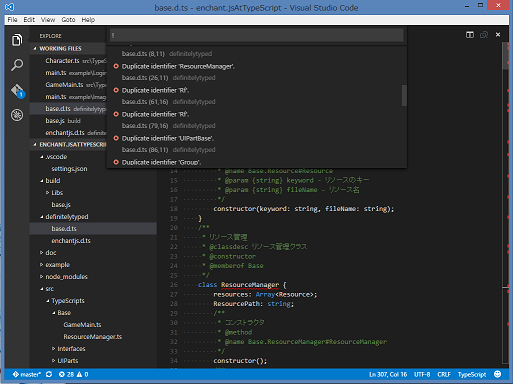
Task: Click the quick open input field
Action: tap(257, 35)
